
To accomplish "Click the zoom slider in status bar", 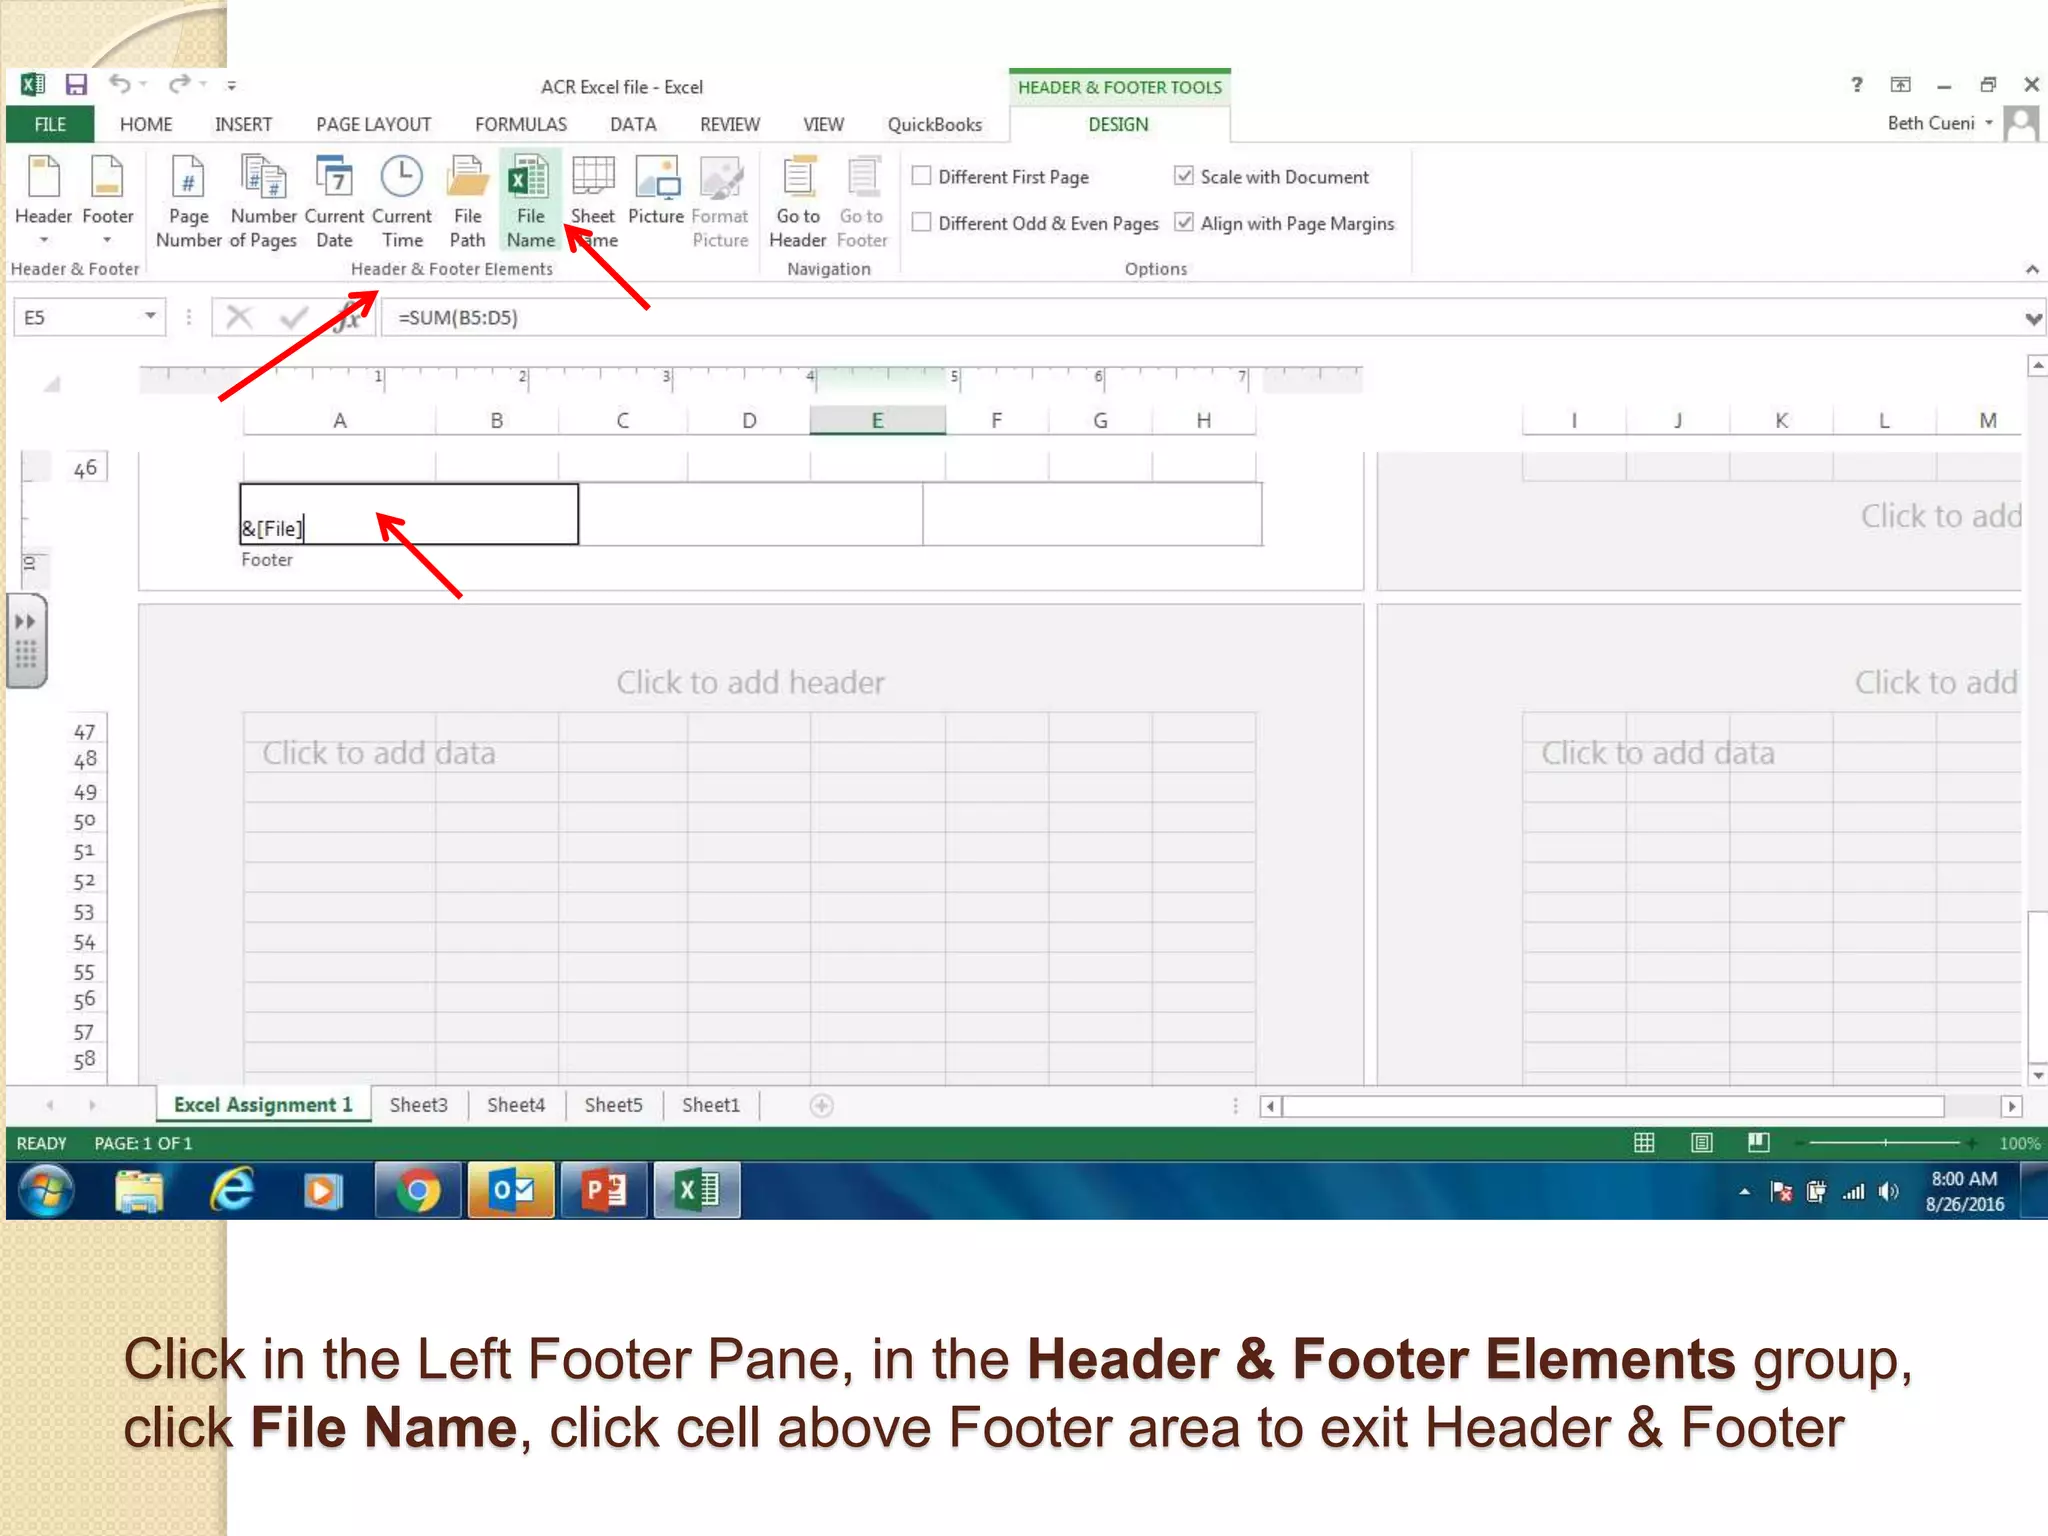I will pyautogui.click(x=1885, y=1143).
